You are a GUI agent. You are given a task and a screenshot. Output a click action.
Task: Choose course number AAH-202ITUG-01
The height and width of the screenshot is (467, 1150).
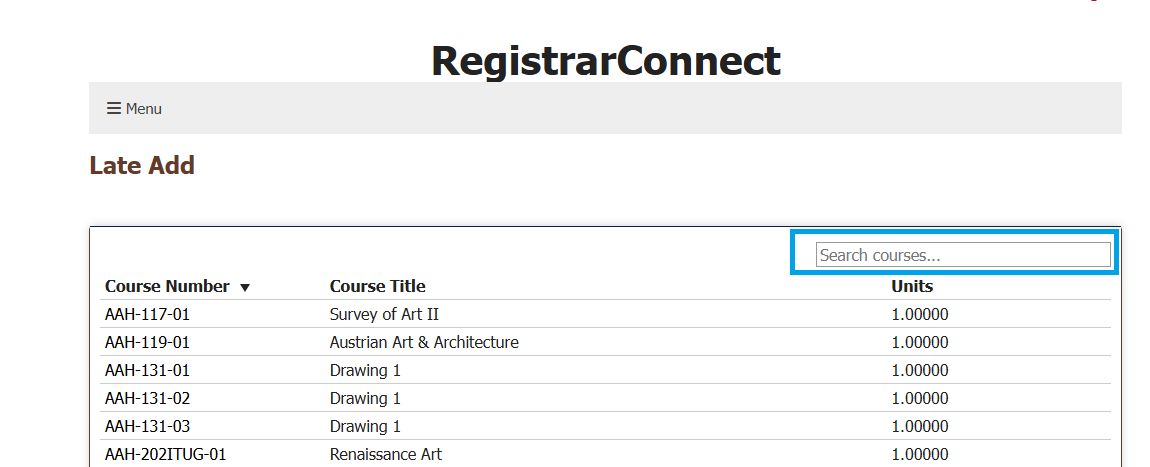166,454
